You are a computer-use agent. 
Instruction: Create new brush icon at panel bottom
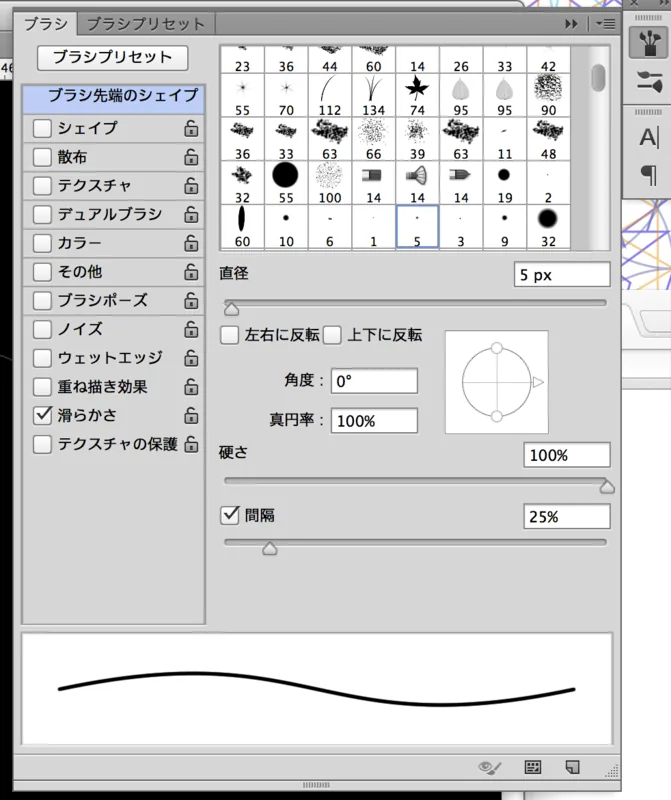tap(573, 767)
